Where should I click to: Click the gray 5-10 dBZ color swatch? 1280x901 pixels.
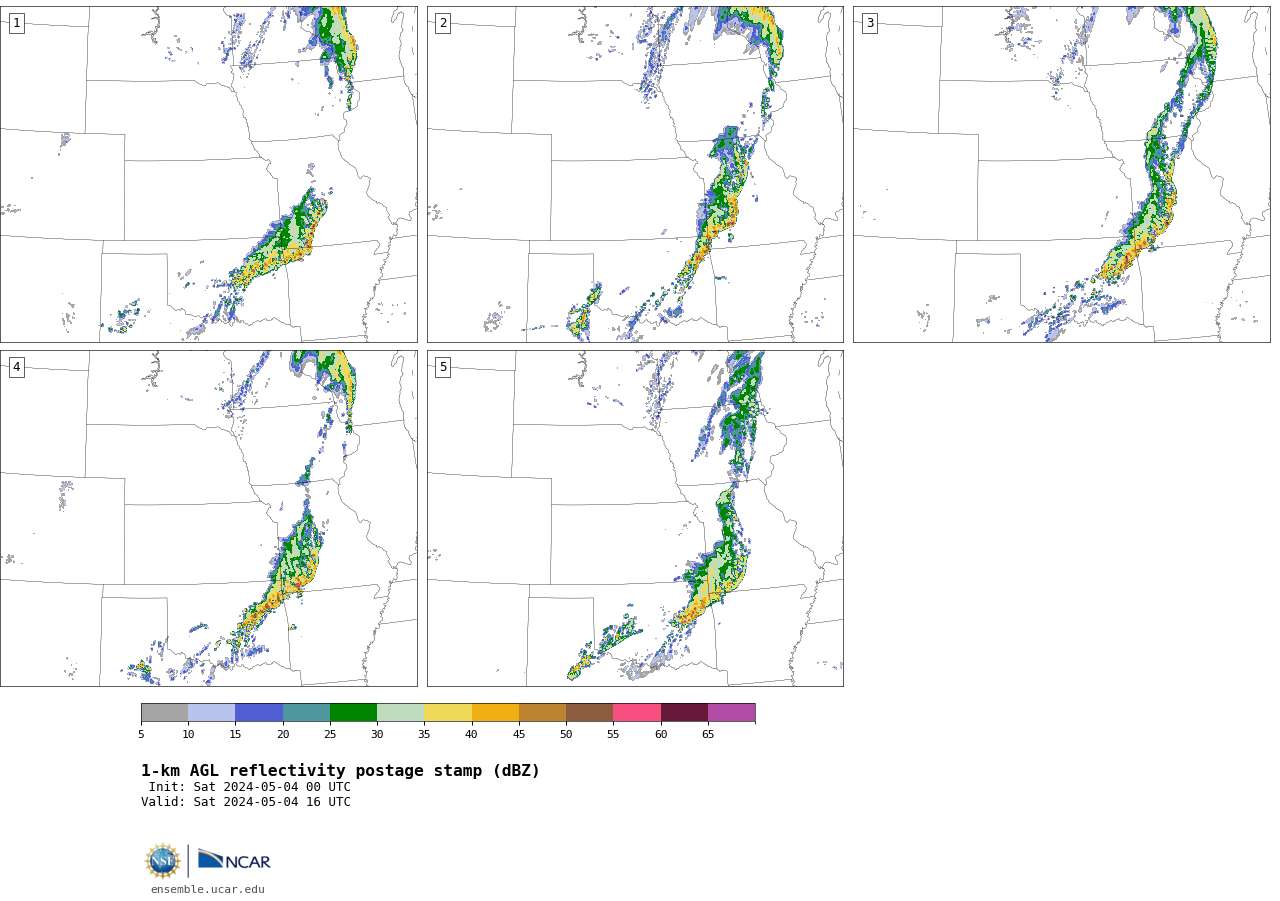164,712
